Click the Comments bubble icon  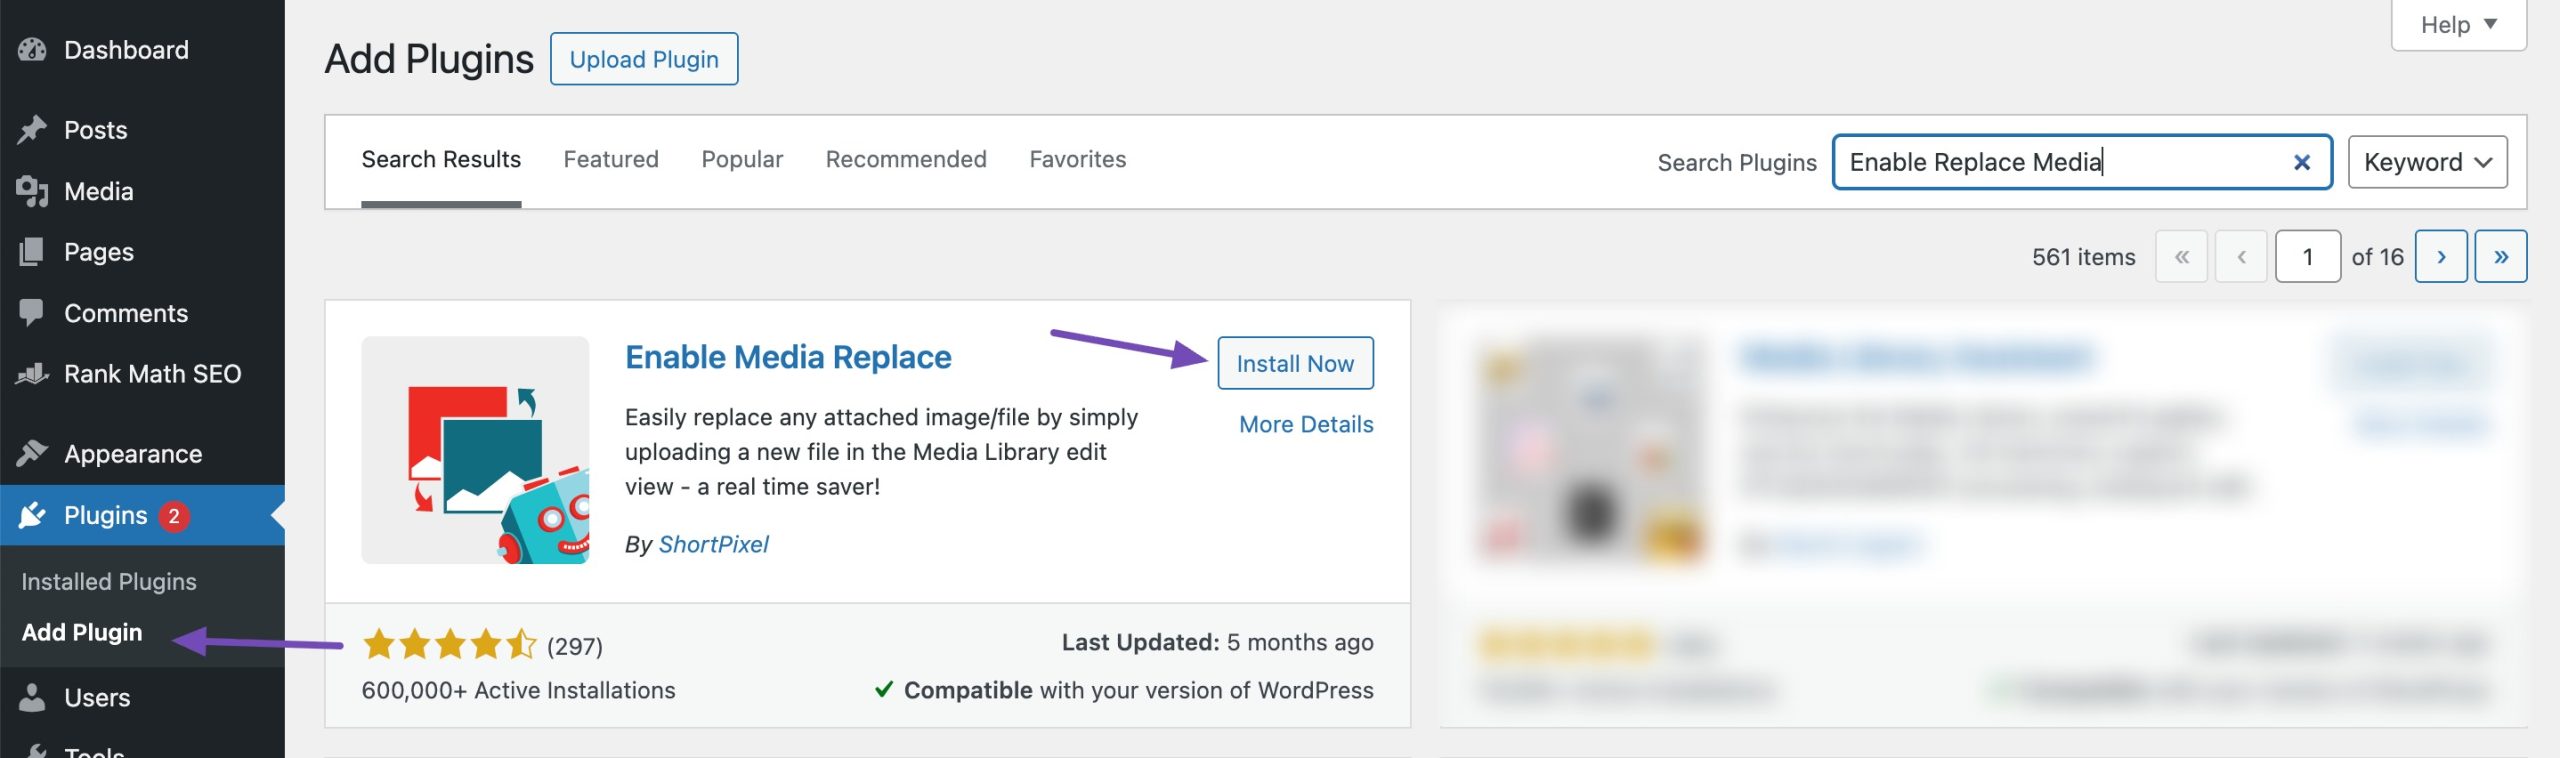(32, 313)
